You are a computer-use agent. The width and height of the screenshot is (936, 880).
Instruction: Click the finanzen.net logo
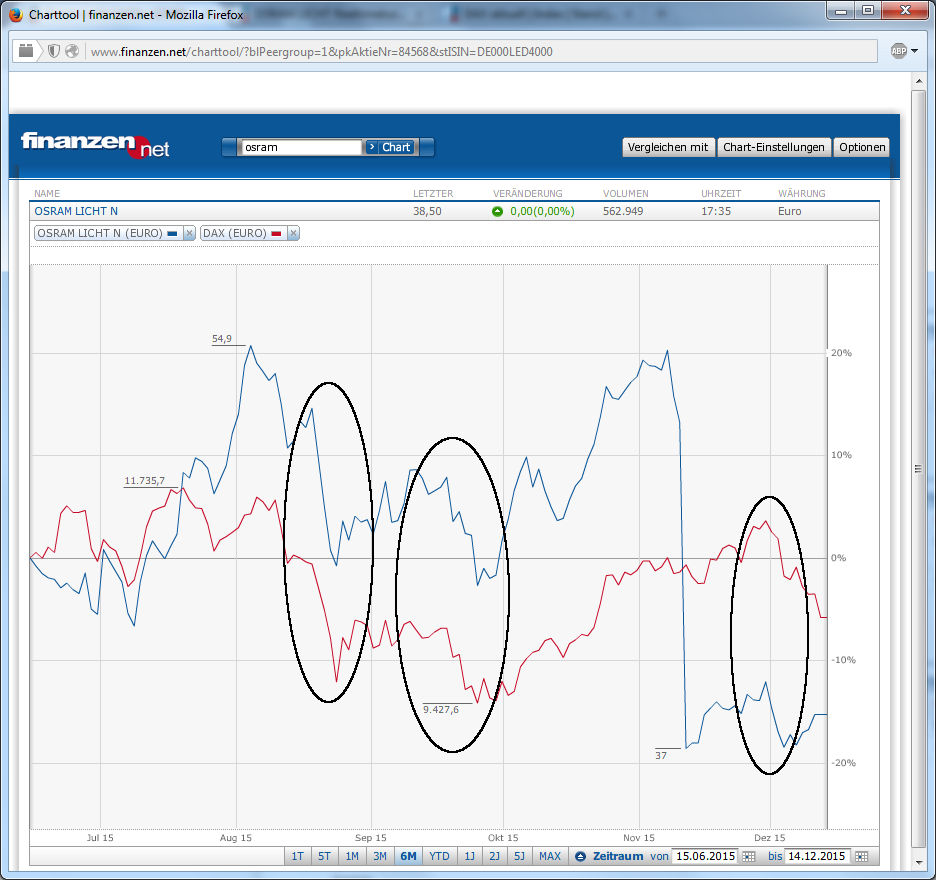coord(96,145)
